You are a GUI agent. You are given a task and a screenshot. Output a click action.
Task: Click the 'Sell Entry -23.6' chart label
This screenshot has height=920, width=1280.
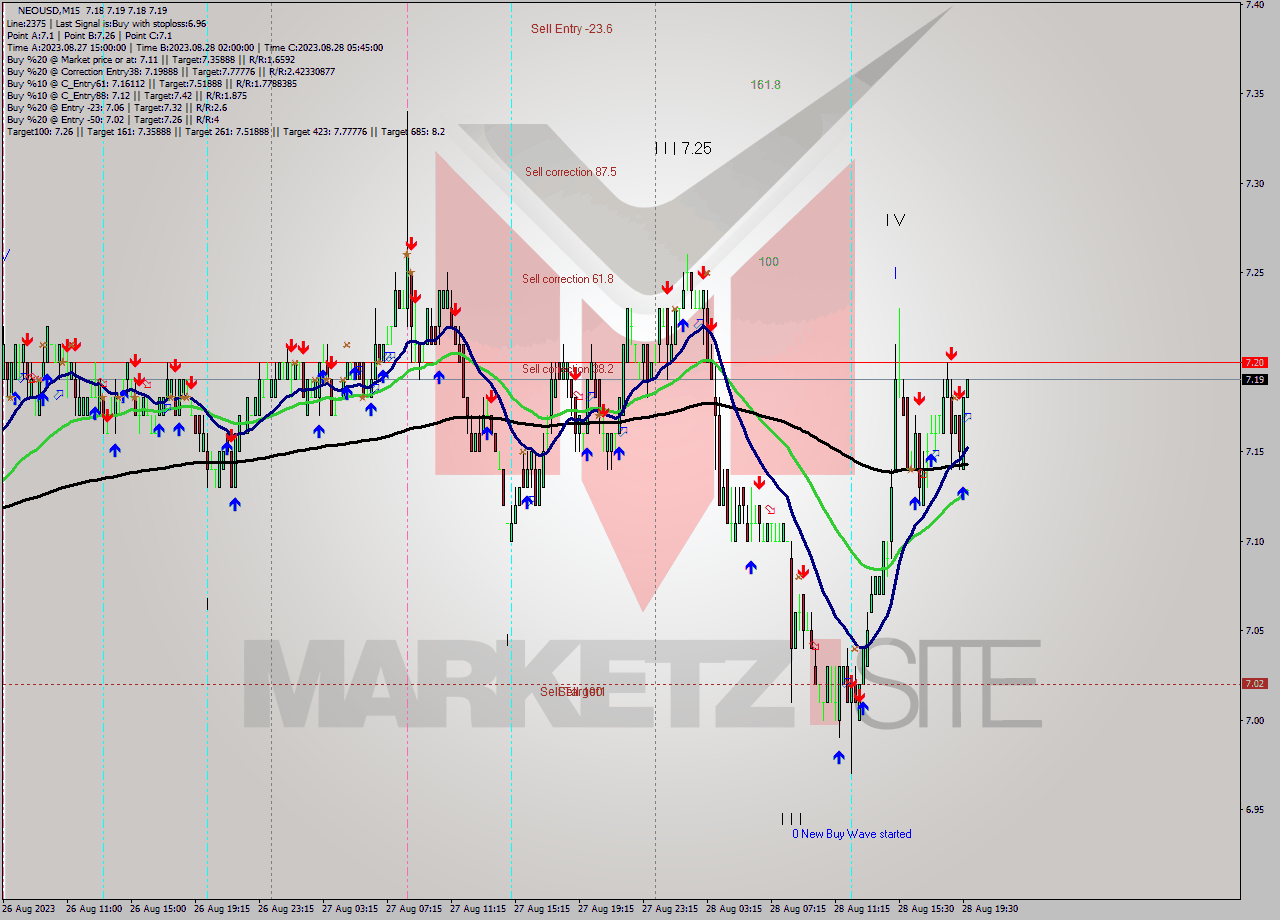tap(571, 29)
